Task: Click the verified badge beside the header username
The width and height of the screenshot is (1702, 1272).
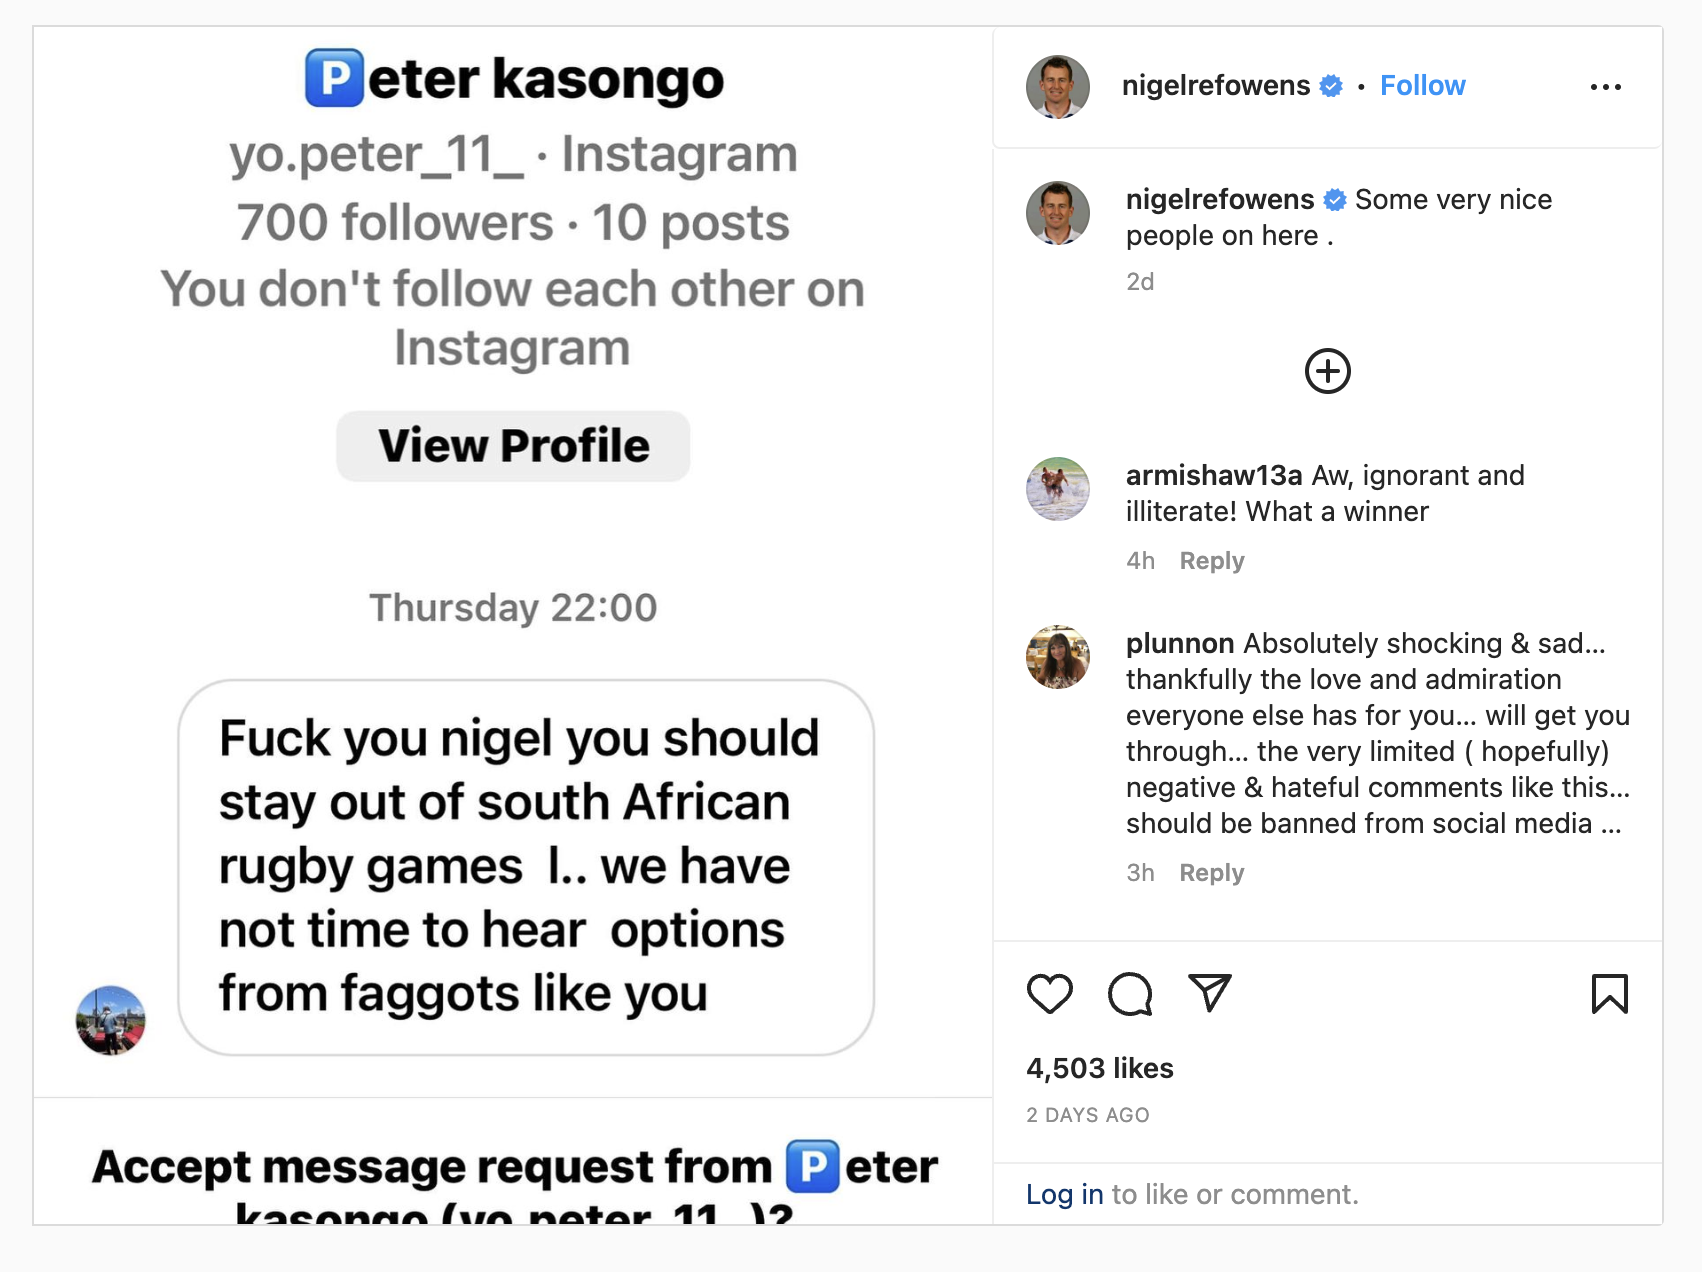Action: pos(1331,86)
